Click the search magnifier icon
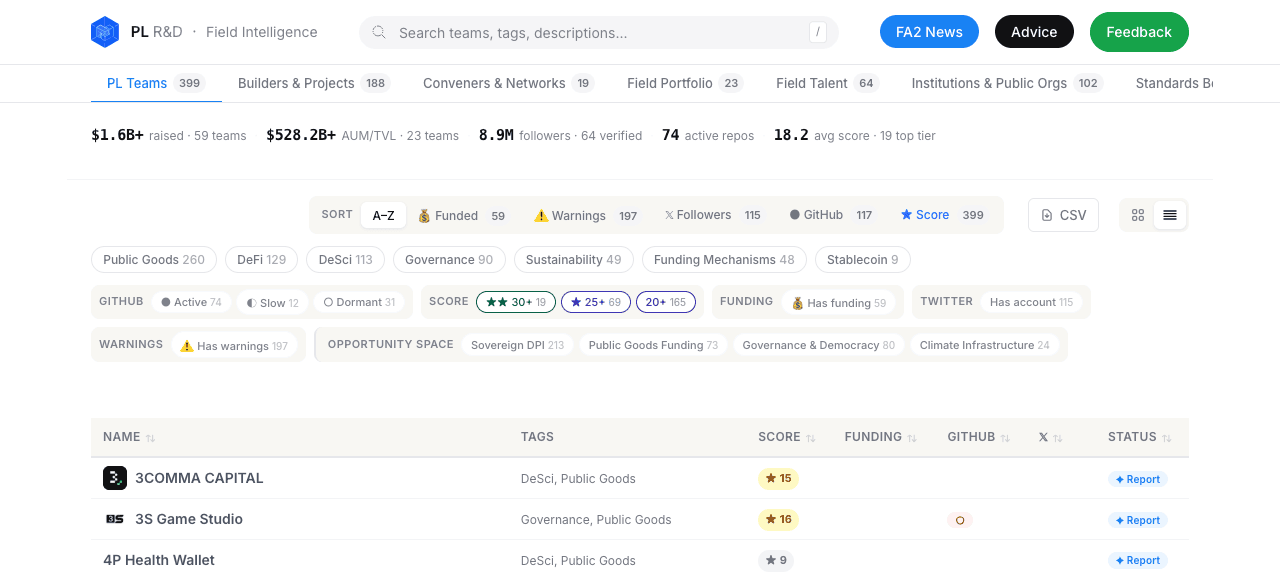 pos(379,32)
